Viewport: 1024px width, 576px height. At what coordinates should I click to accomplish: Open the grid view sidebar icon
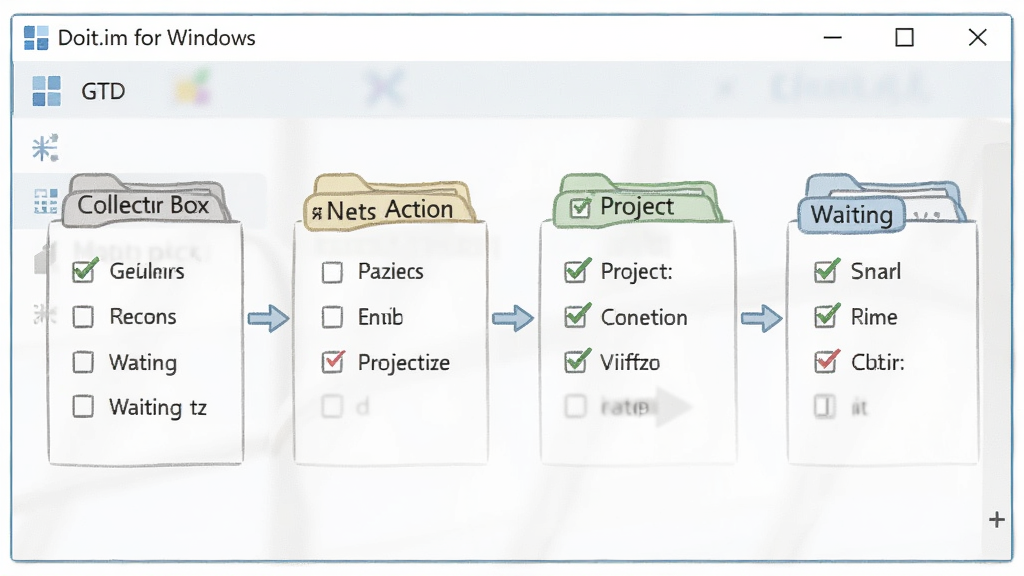[46, 201]
